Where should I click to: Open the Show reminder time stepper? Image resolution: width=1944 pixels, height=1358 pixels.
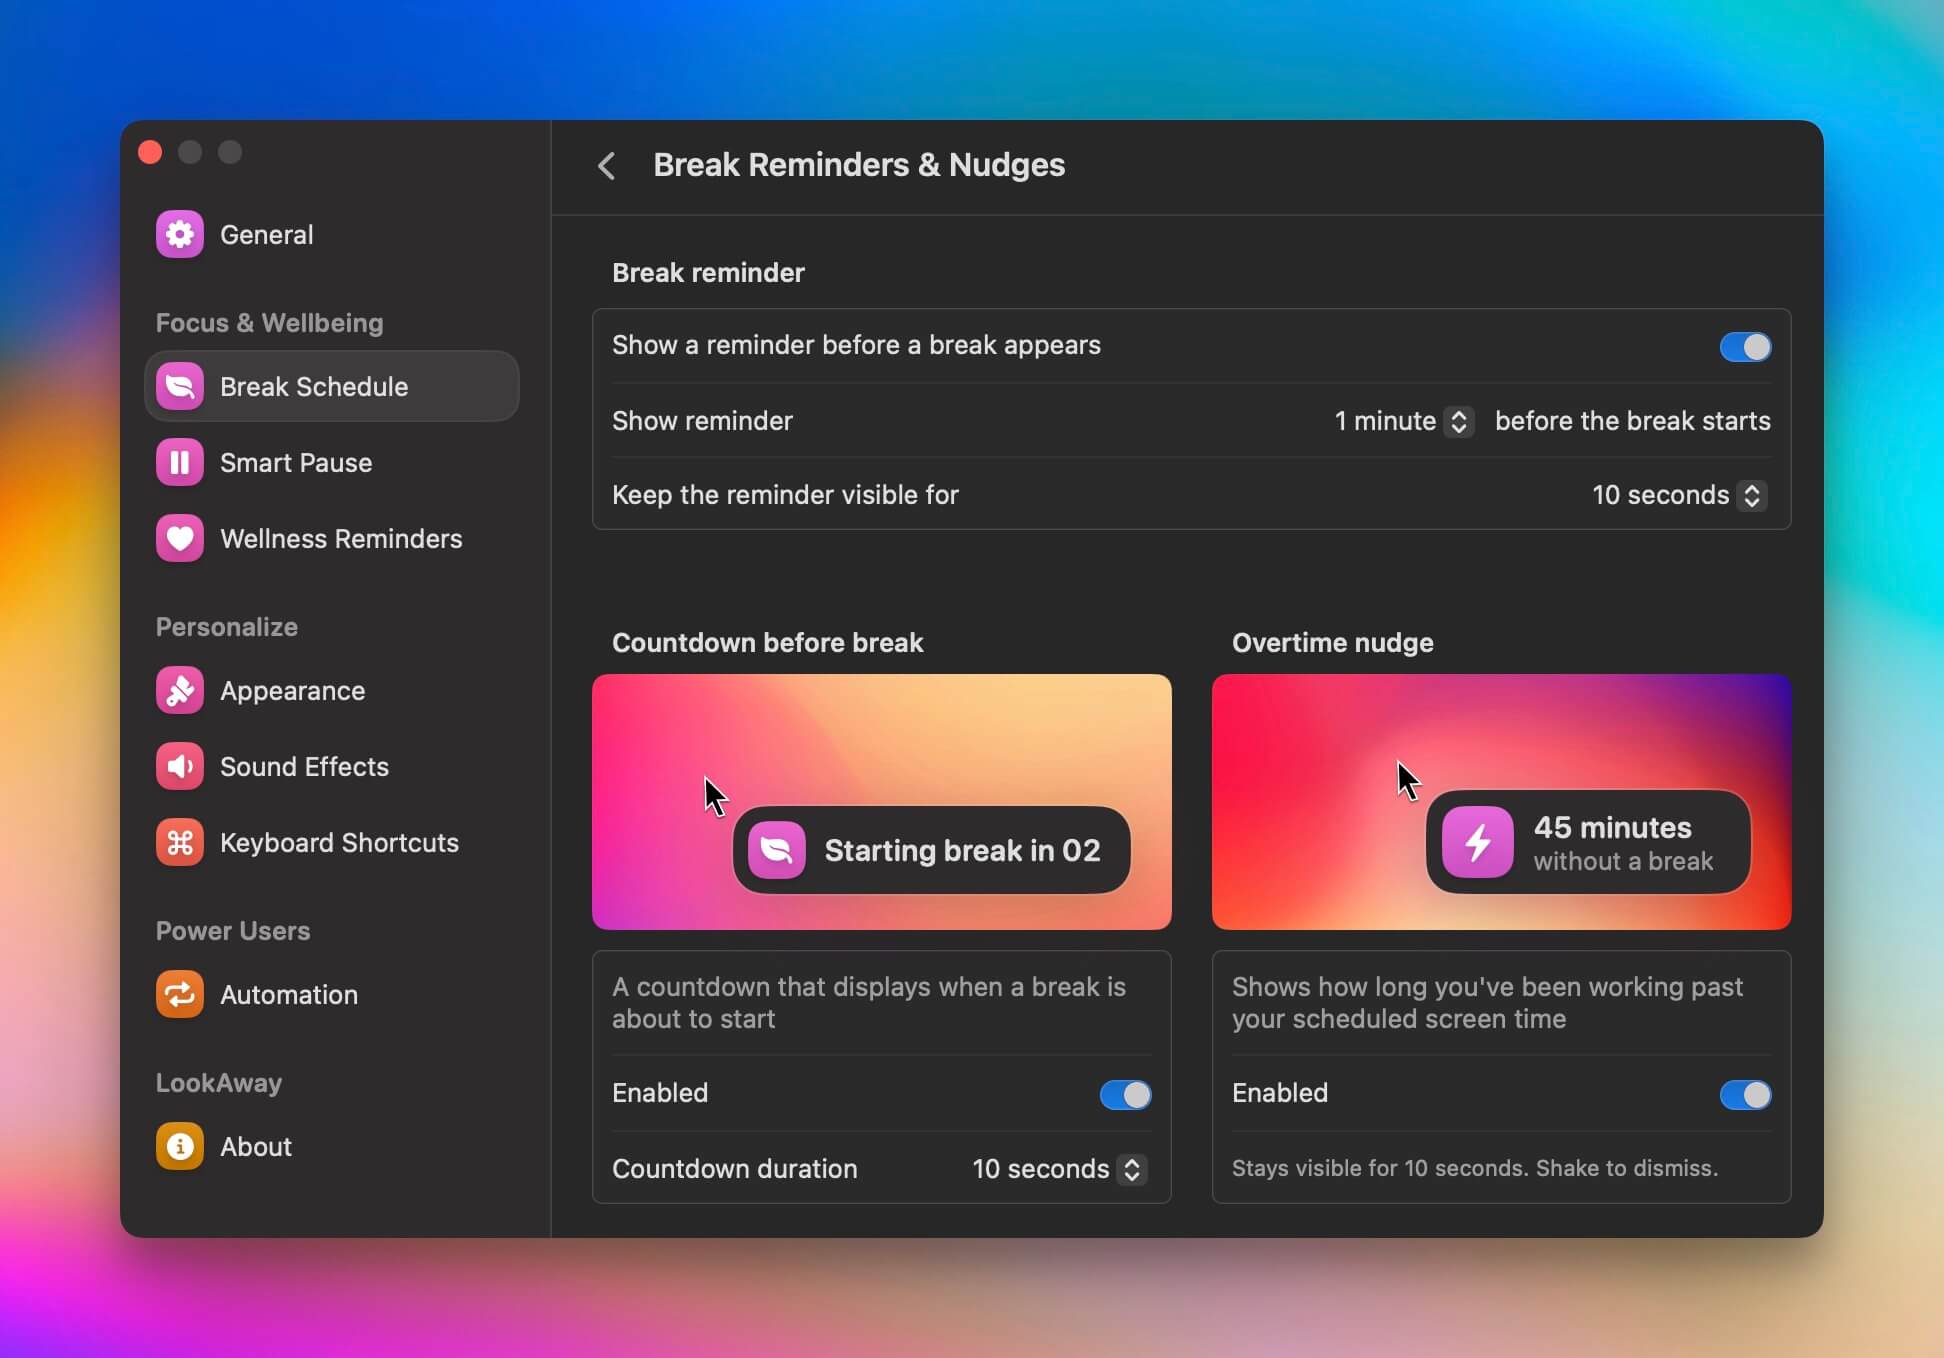(1458, 421)
